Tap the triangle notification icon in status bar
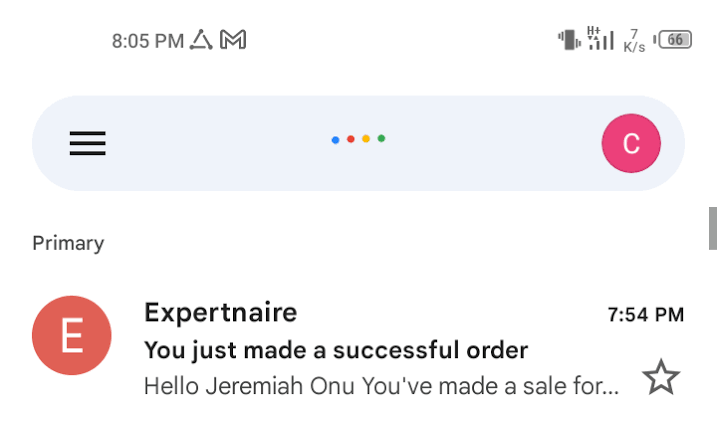Viewport: 717px width, 428px height. [201, 39]
